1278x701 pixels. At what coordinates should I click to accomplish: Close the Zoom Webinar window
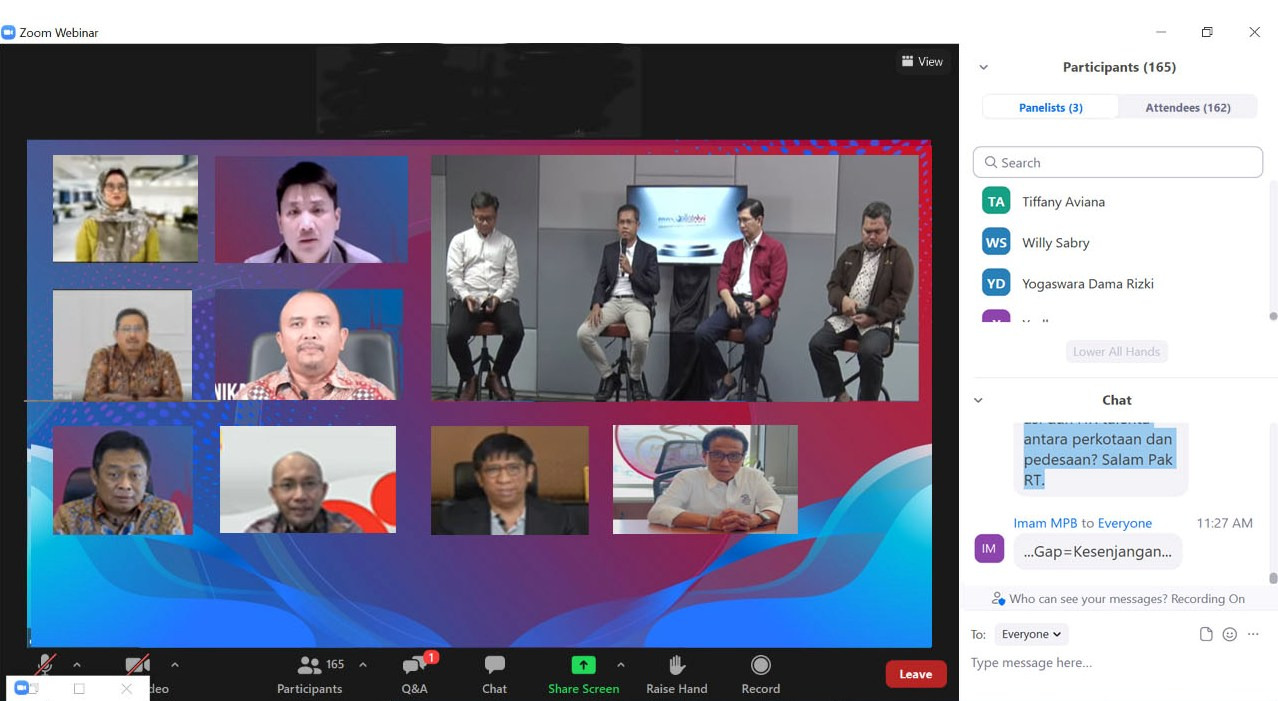(x=1254, y=32)
